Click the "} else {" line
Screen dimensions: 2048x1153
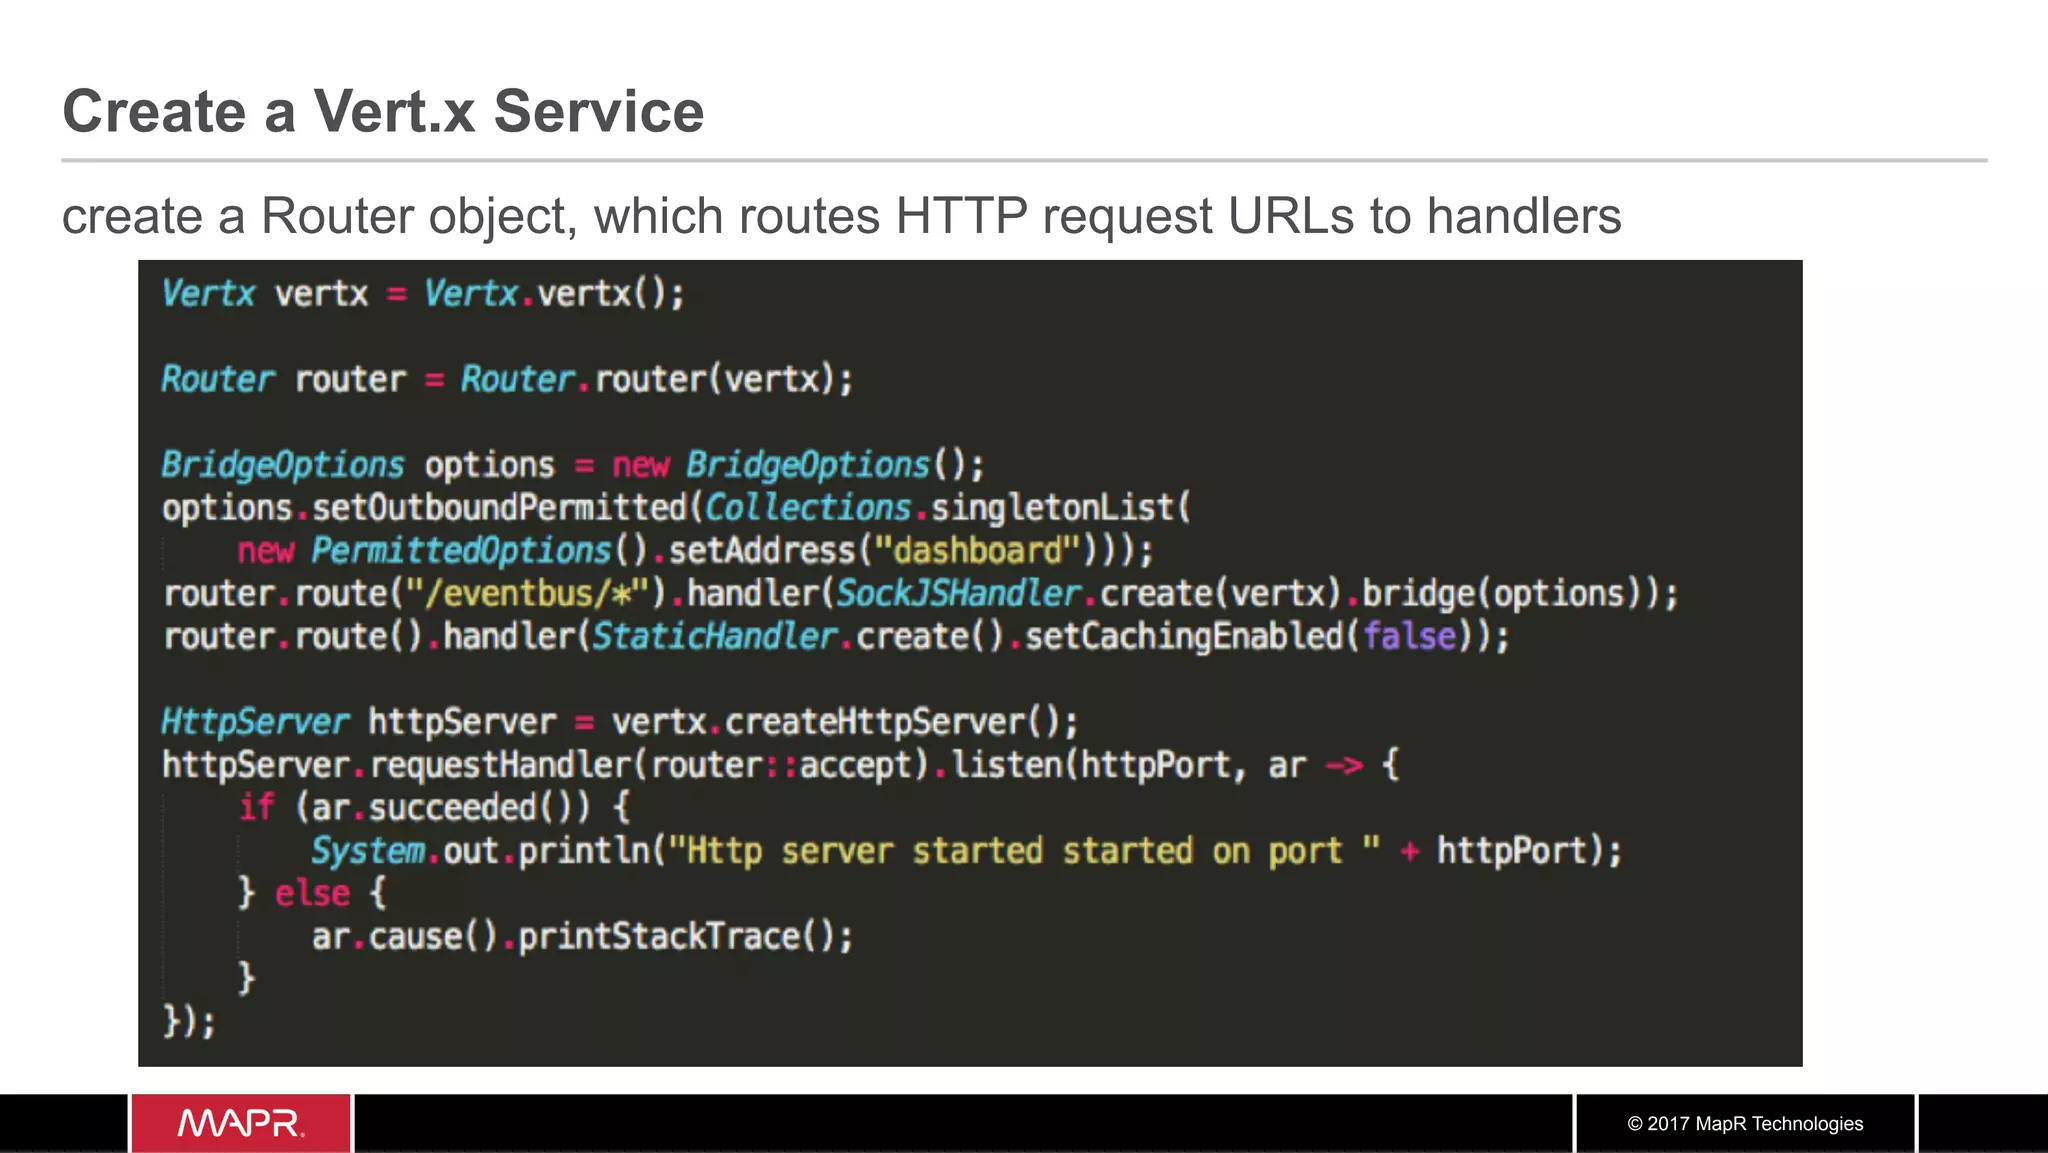coord(312,893)
